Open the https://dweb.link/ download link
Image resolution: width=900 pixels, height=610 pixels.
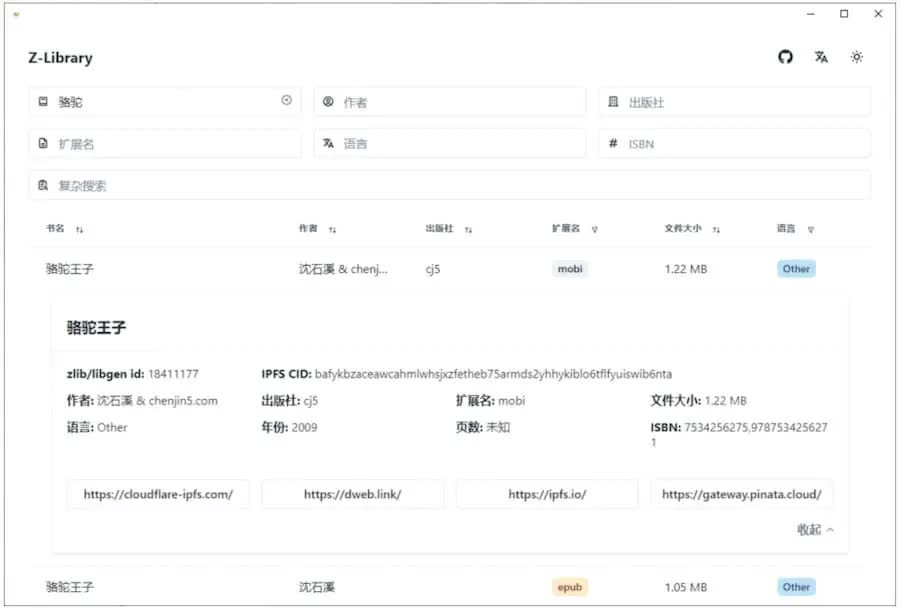352,493
